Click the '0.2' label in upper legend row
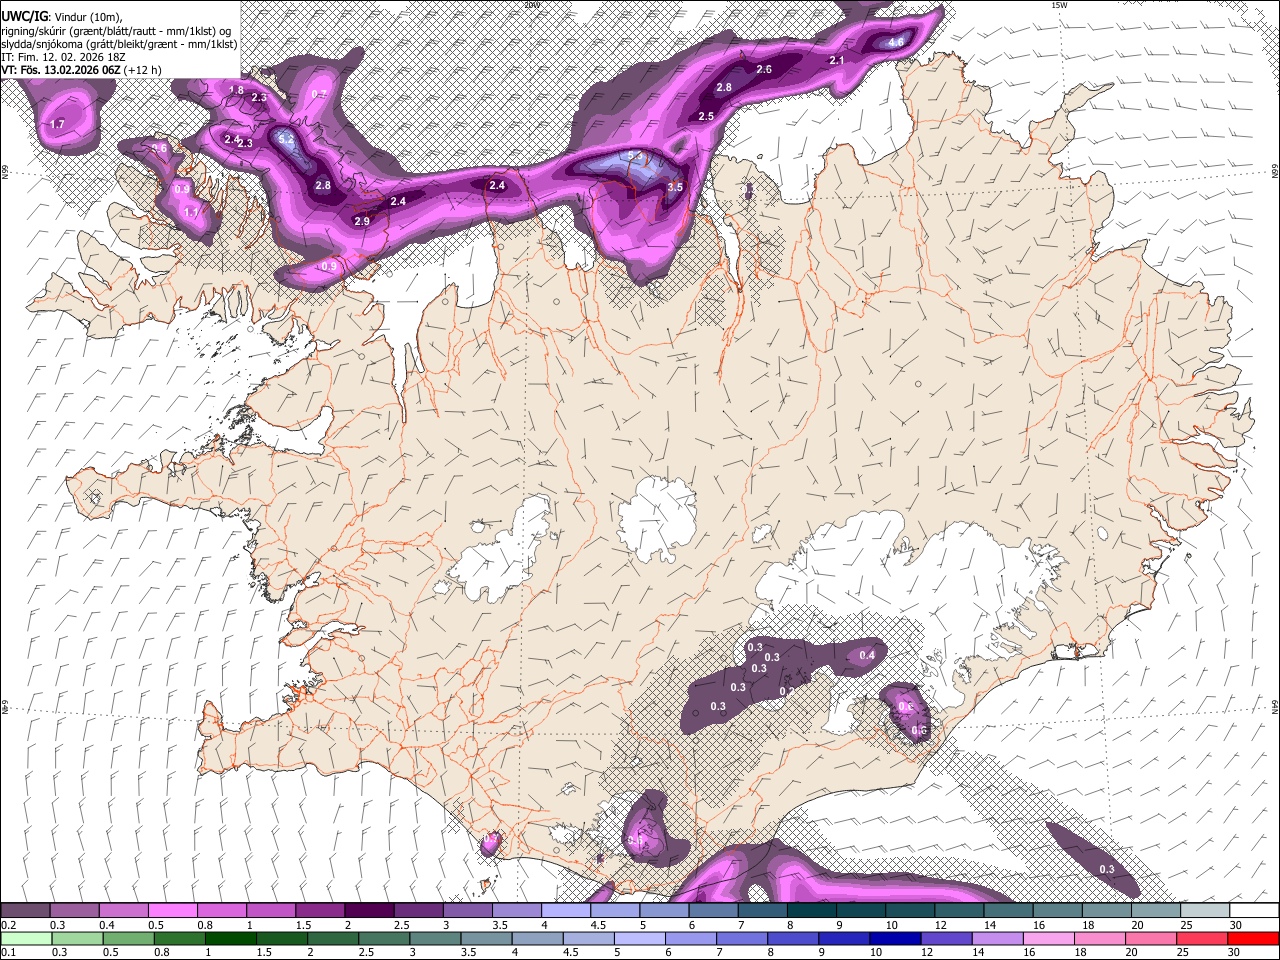This screenshot has height=960, width=1280. tap(8, 925)
